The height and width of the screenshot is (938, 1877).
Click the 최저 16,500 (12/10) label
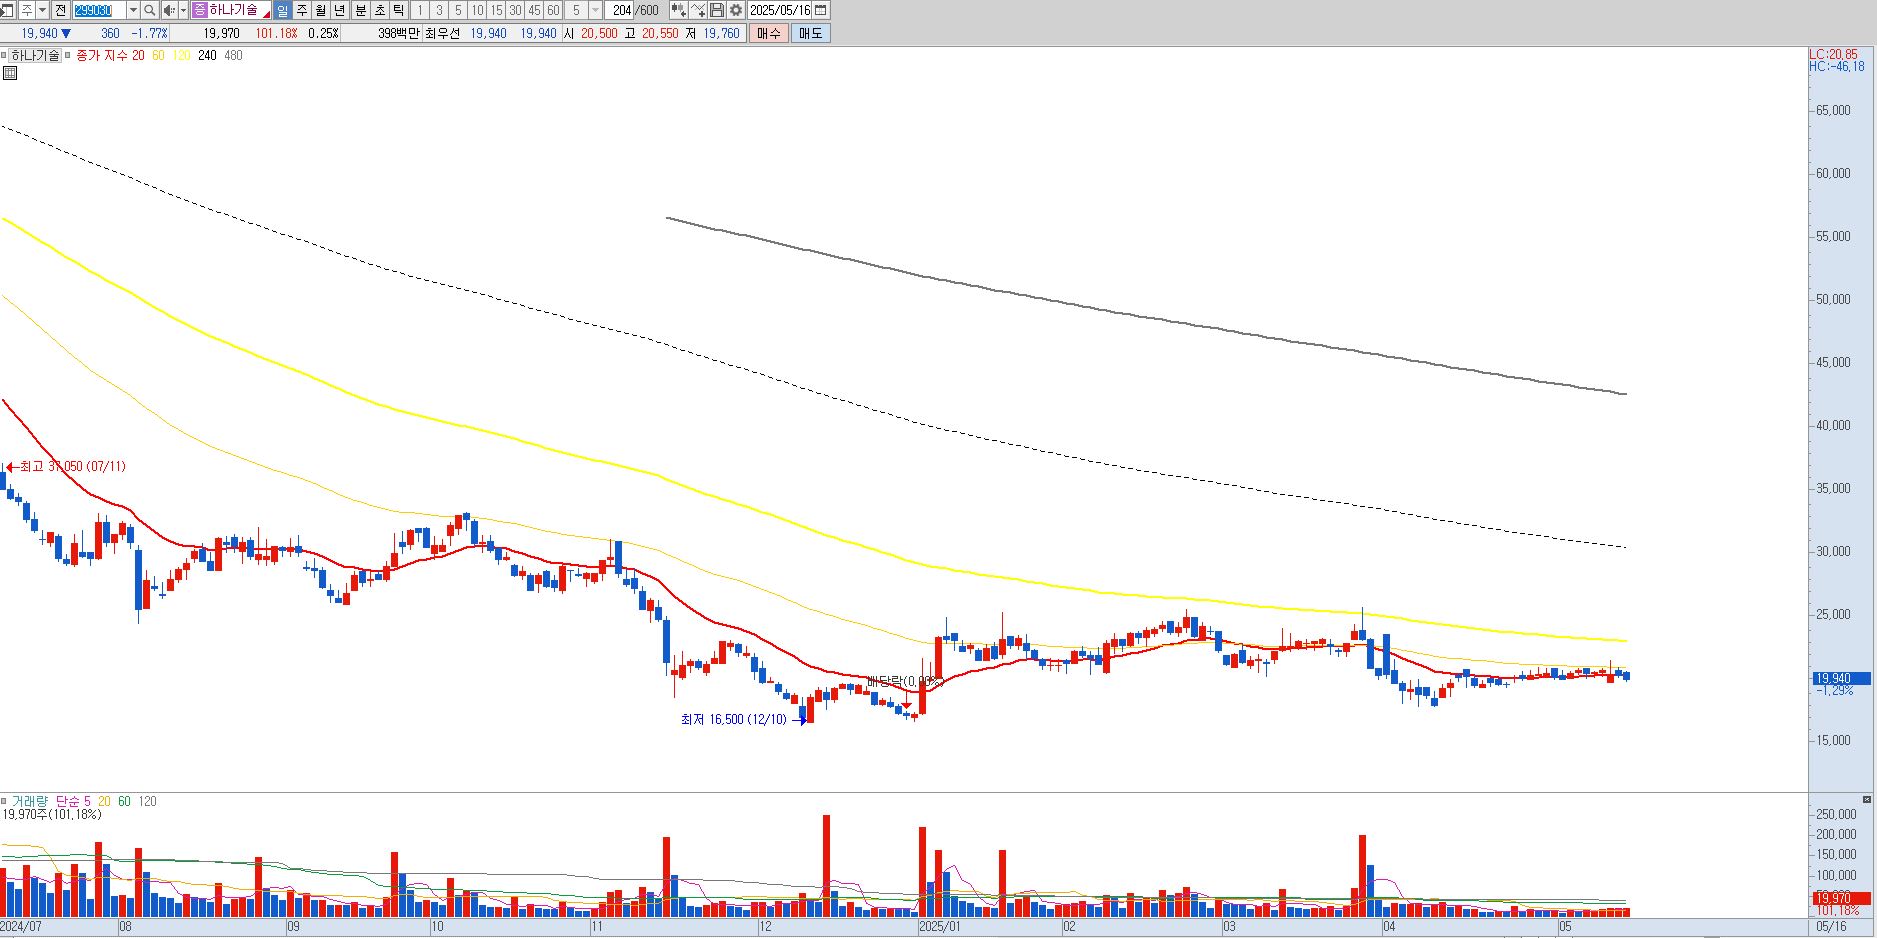pos(734,719)
